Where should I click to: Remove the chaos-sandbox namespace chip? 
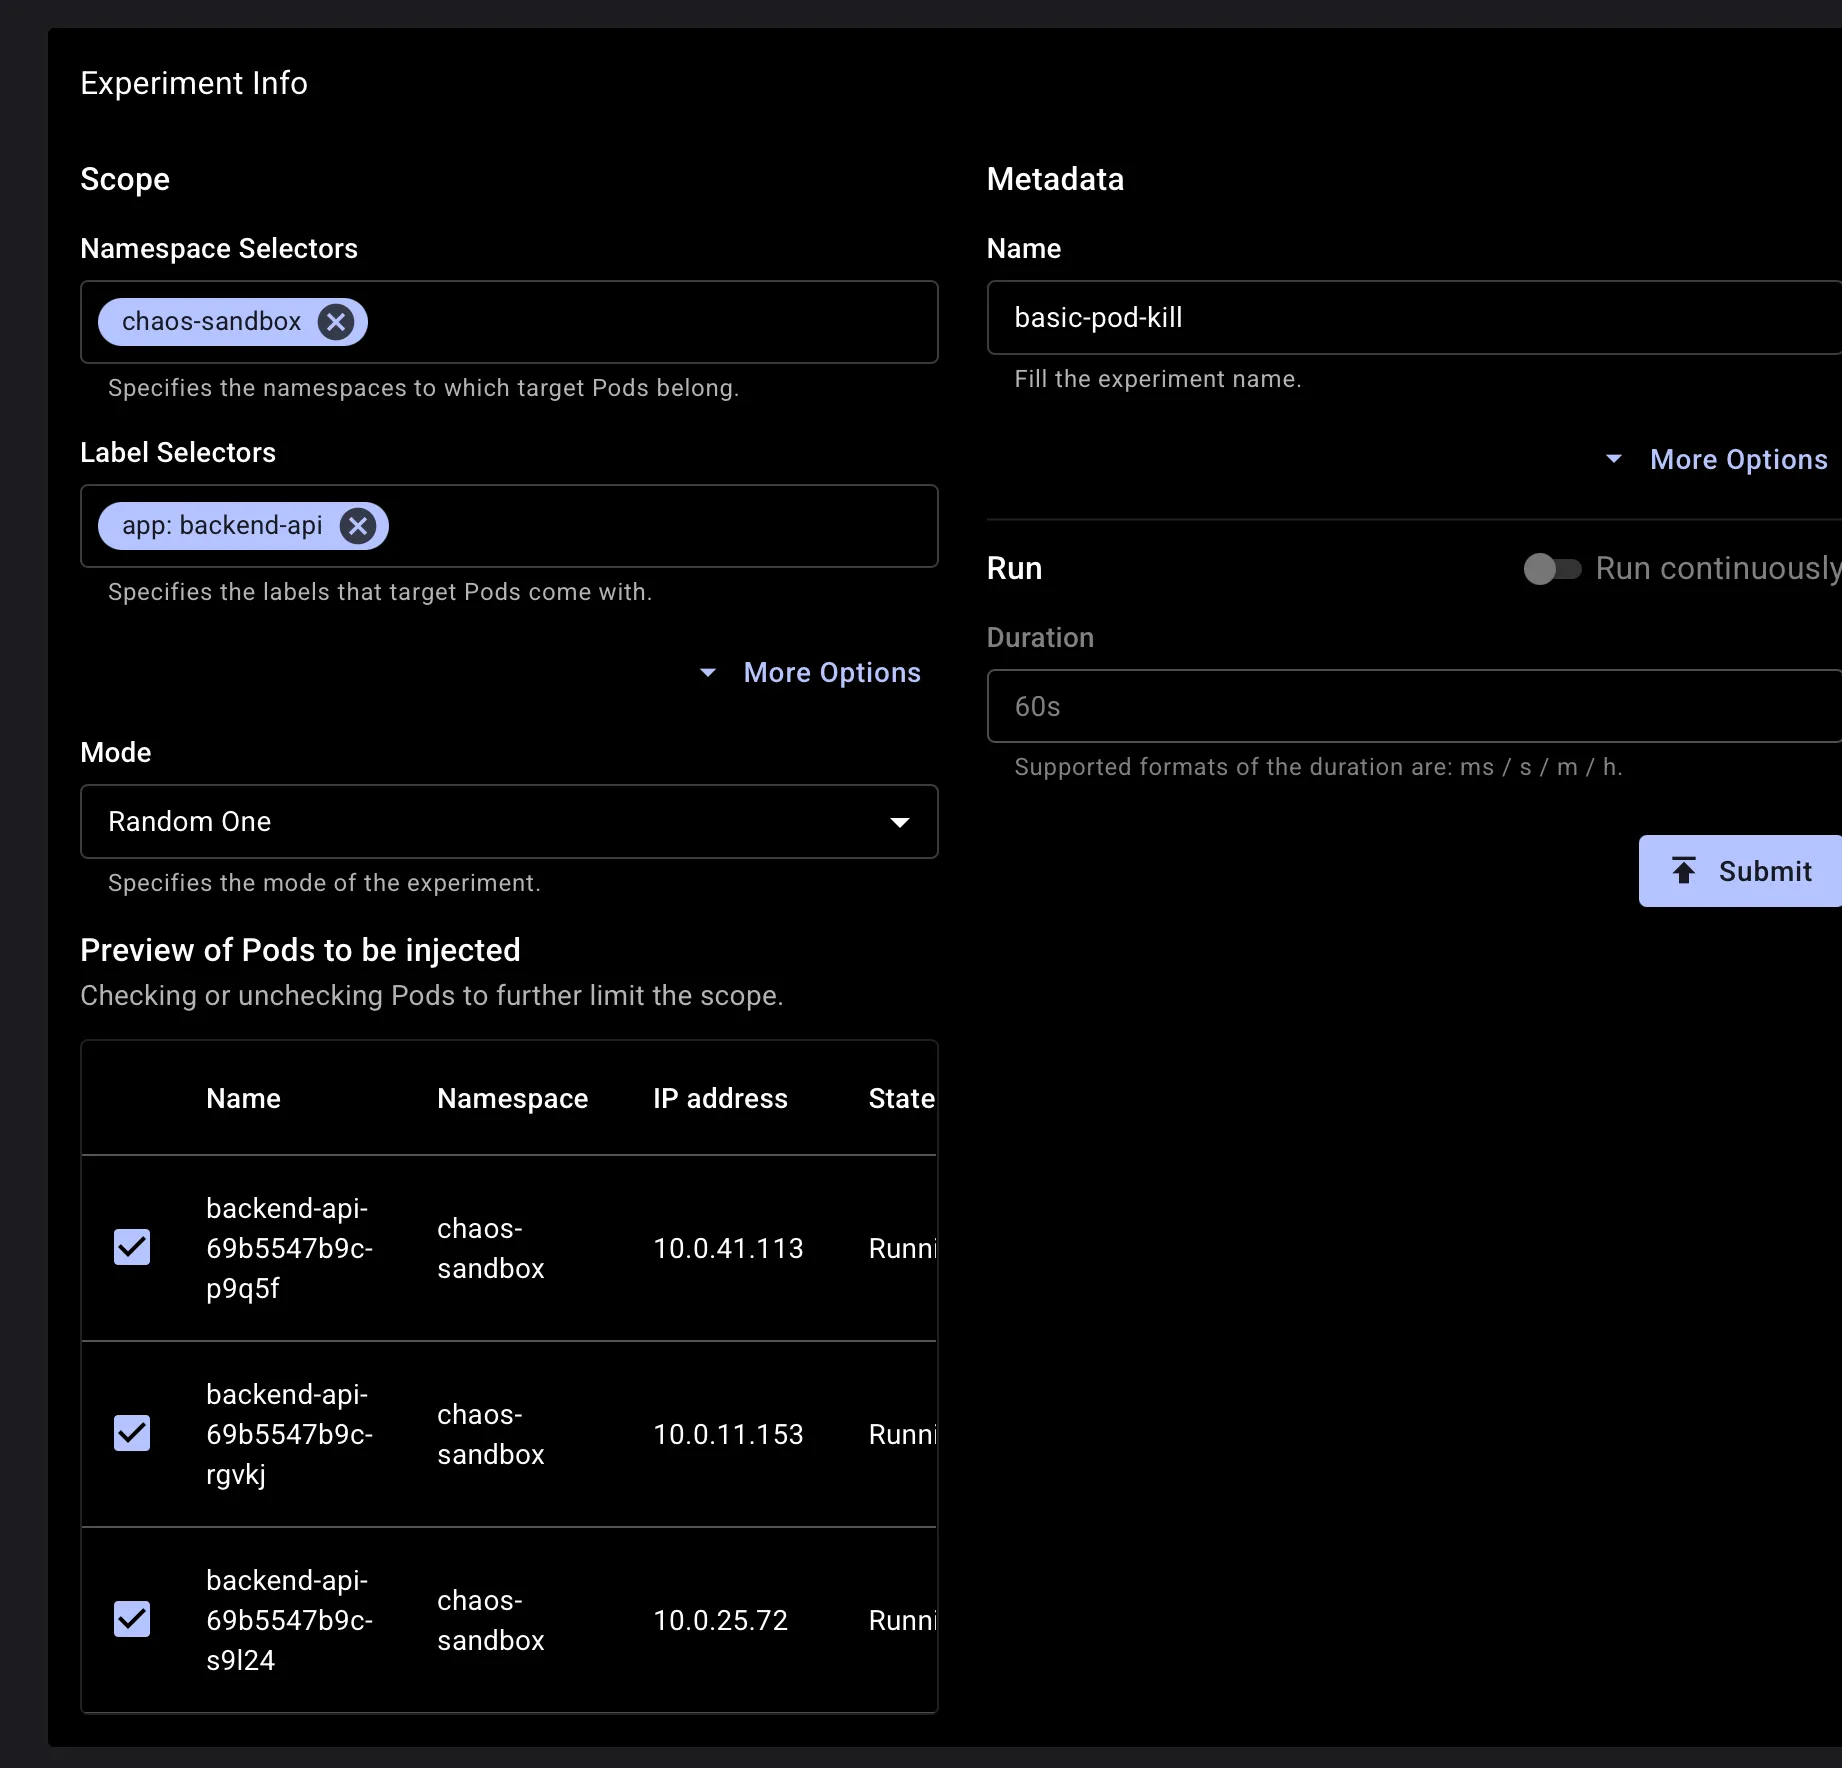coord(336,322)
